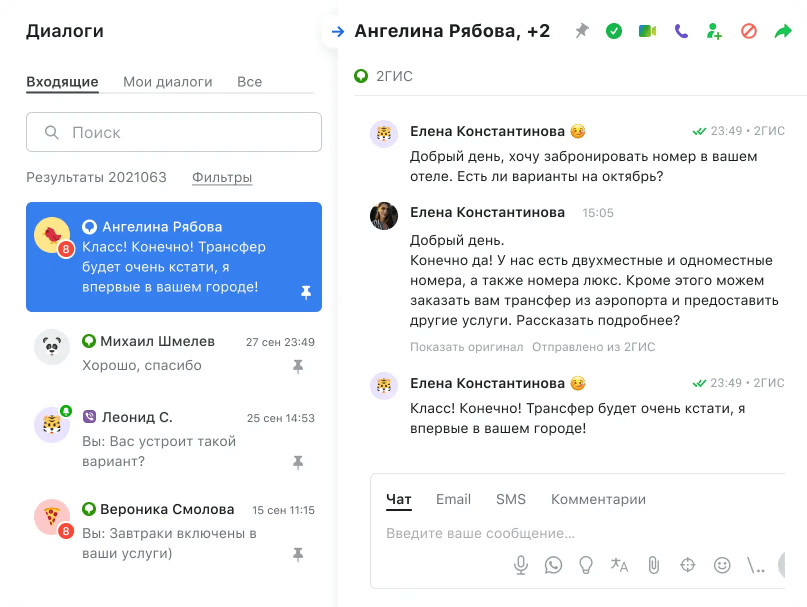Click the crosshair target icon
807x607 pixels.
tap(688, 565)
